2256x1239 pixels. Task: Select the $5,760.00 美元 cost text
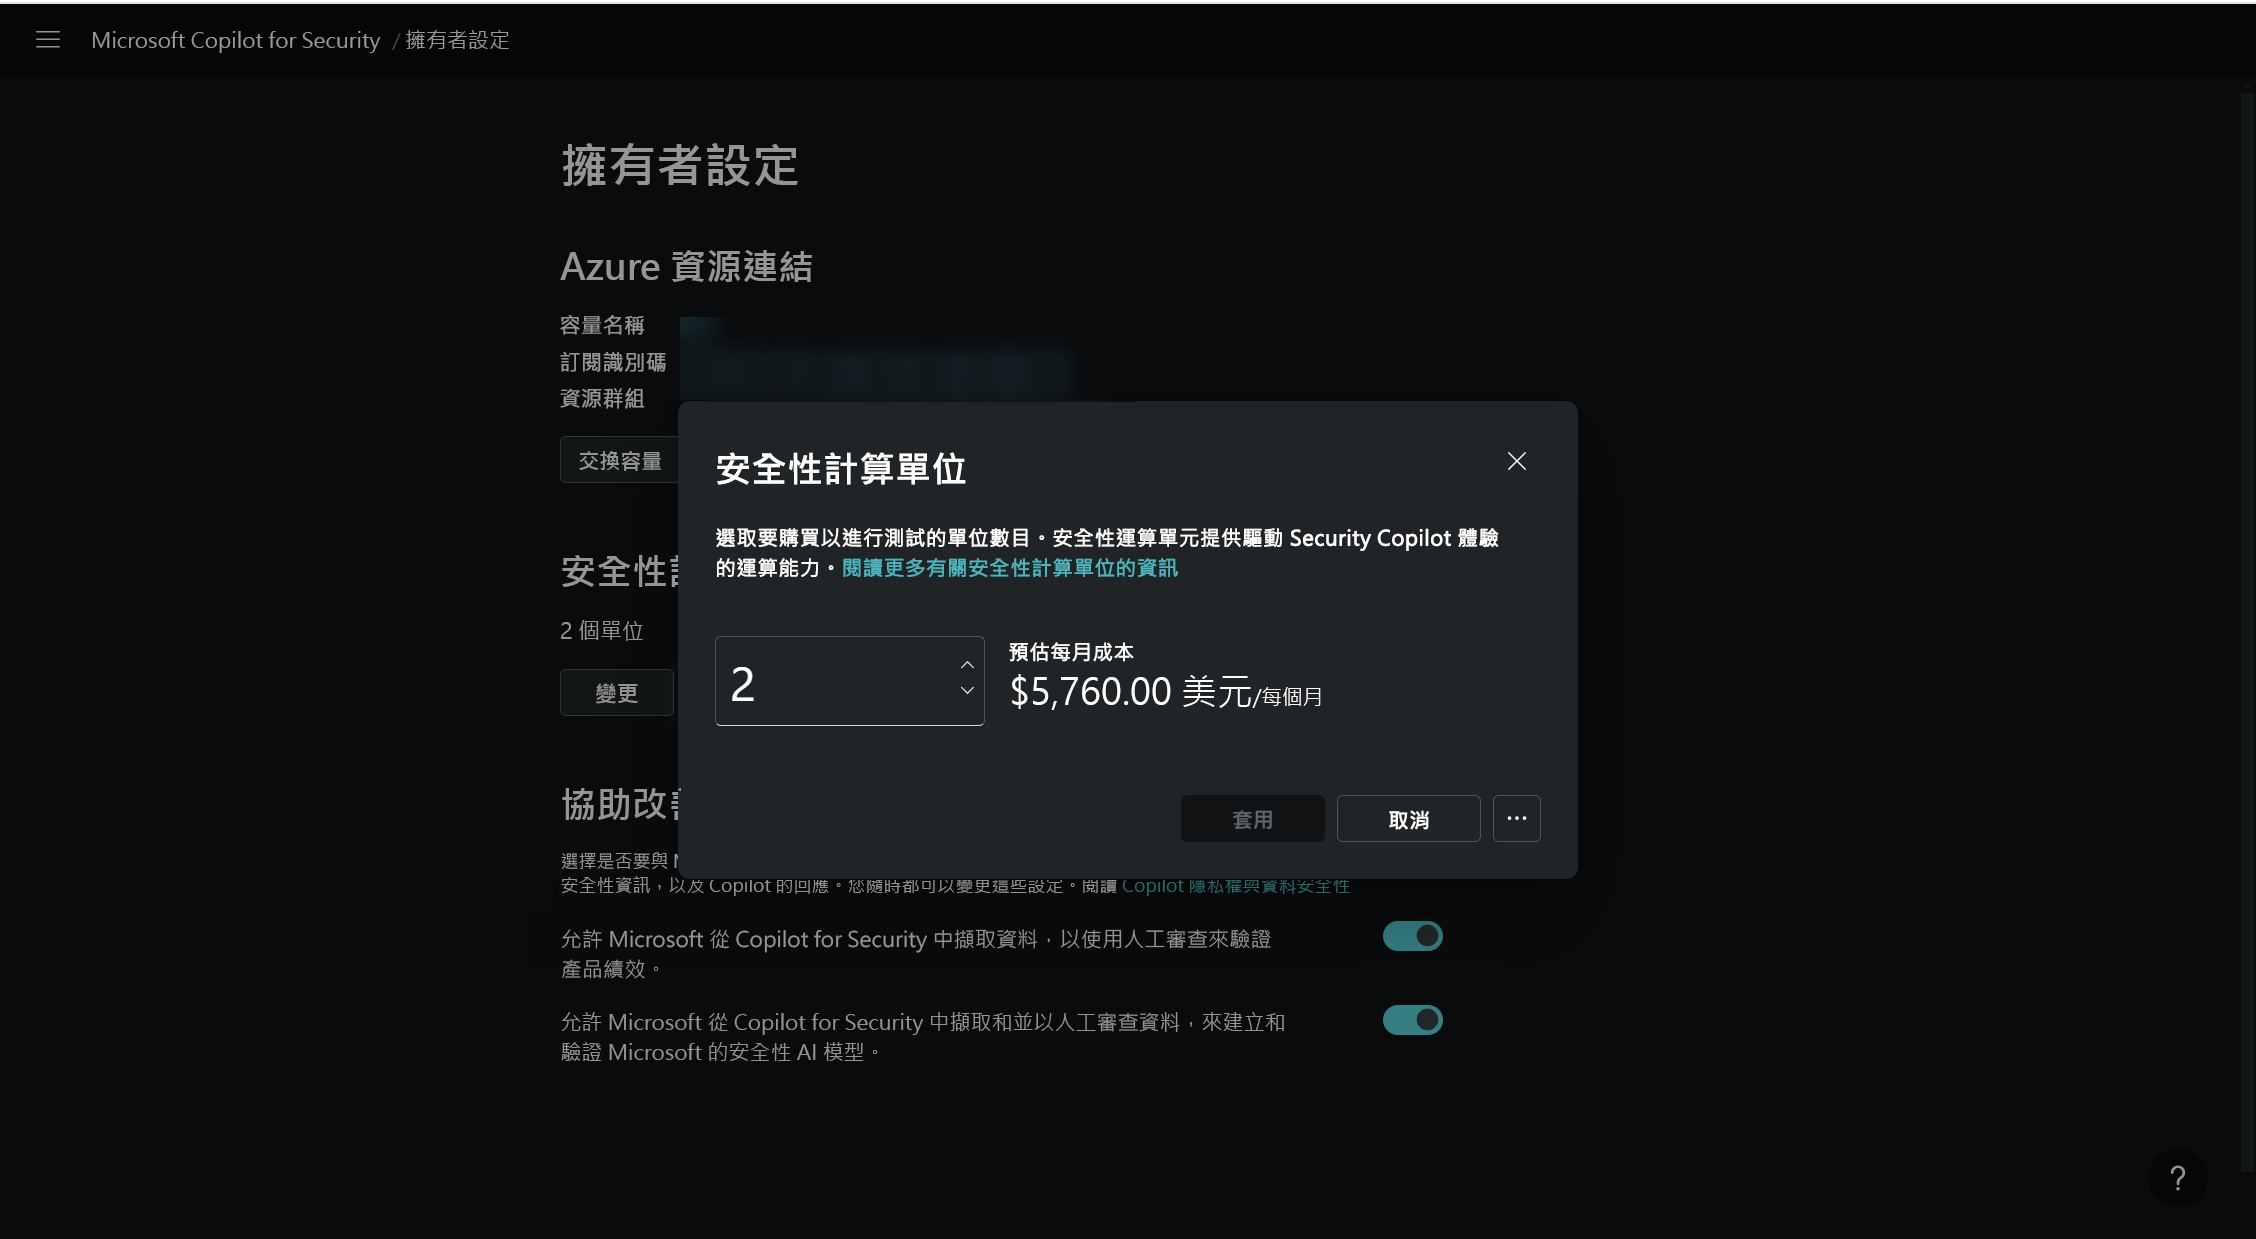1130,692
